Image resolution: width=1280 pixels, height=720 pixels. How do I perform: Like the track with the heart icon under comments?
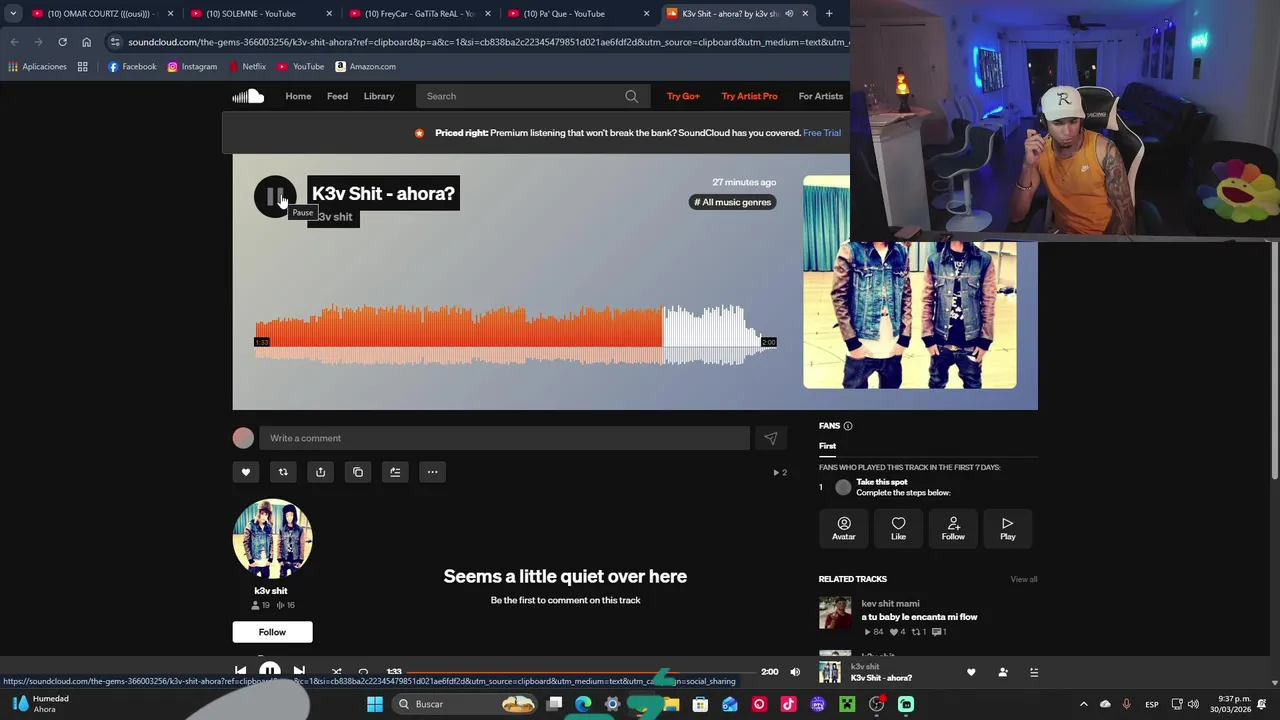245,472
